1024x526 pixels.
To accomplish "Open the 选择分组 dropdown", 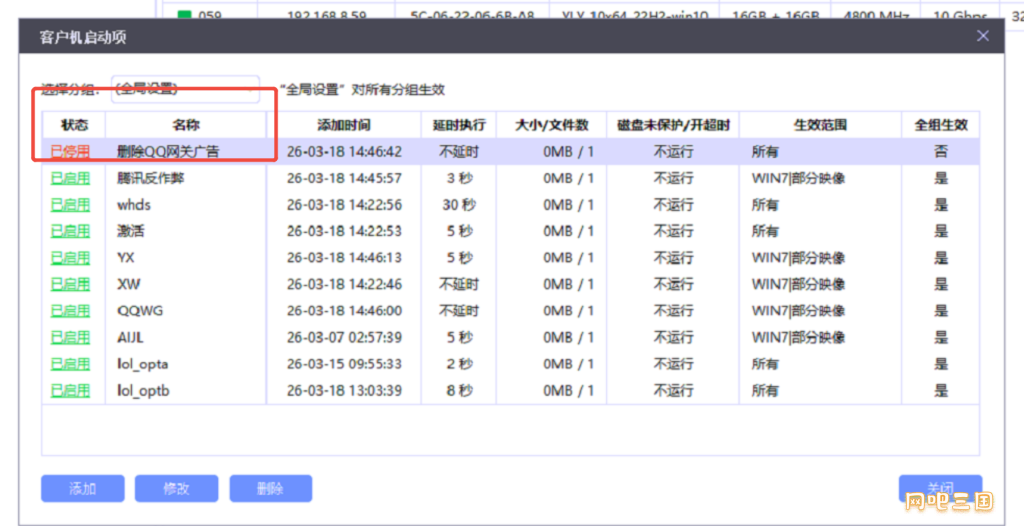I will click(x=185, y=89).
